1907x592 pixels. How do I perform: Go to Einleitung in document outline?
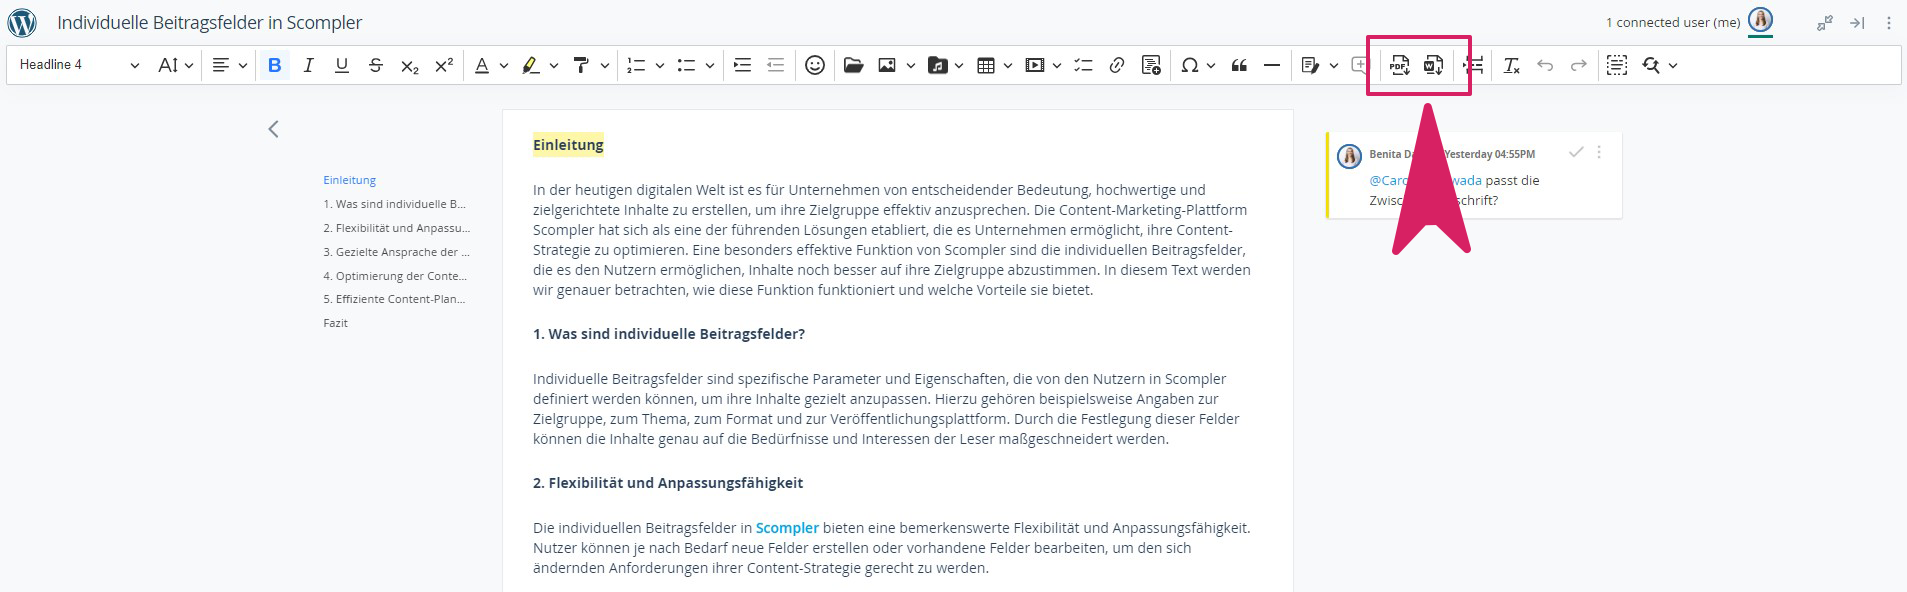(x=349, y=180)
